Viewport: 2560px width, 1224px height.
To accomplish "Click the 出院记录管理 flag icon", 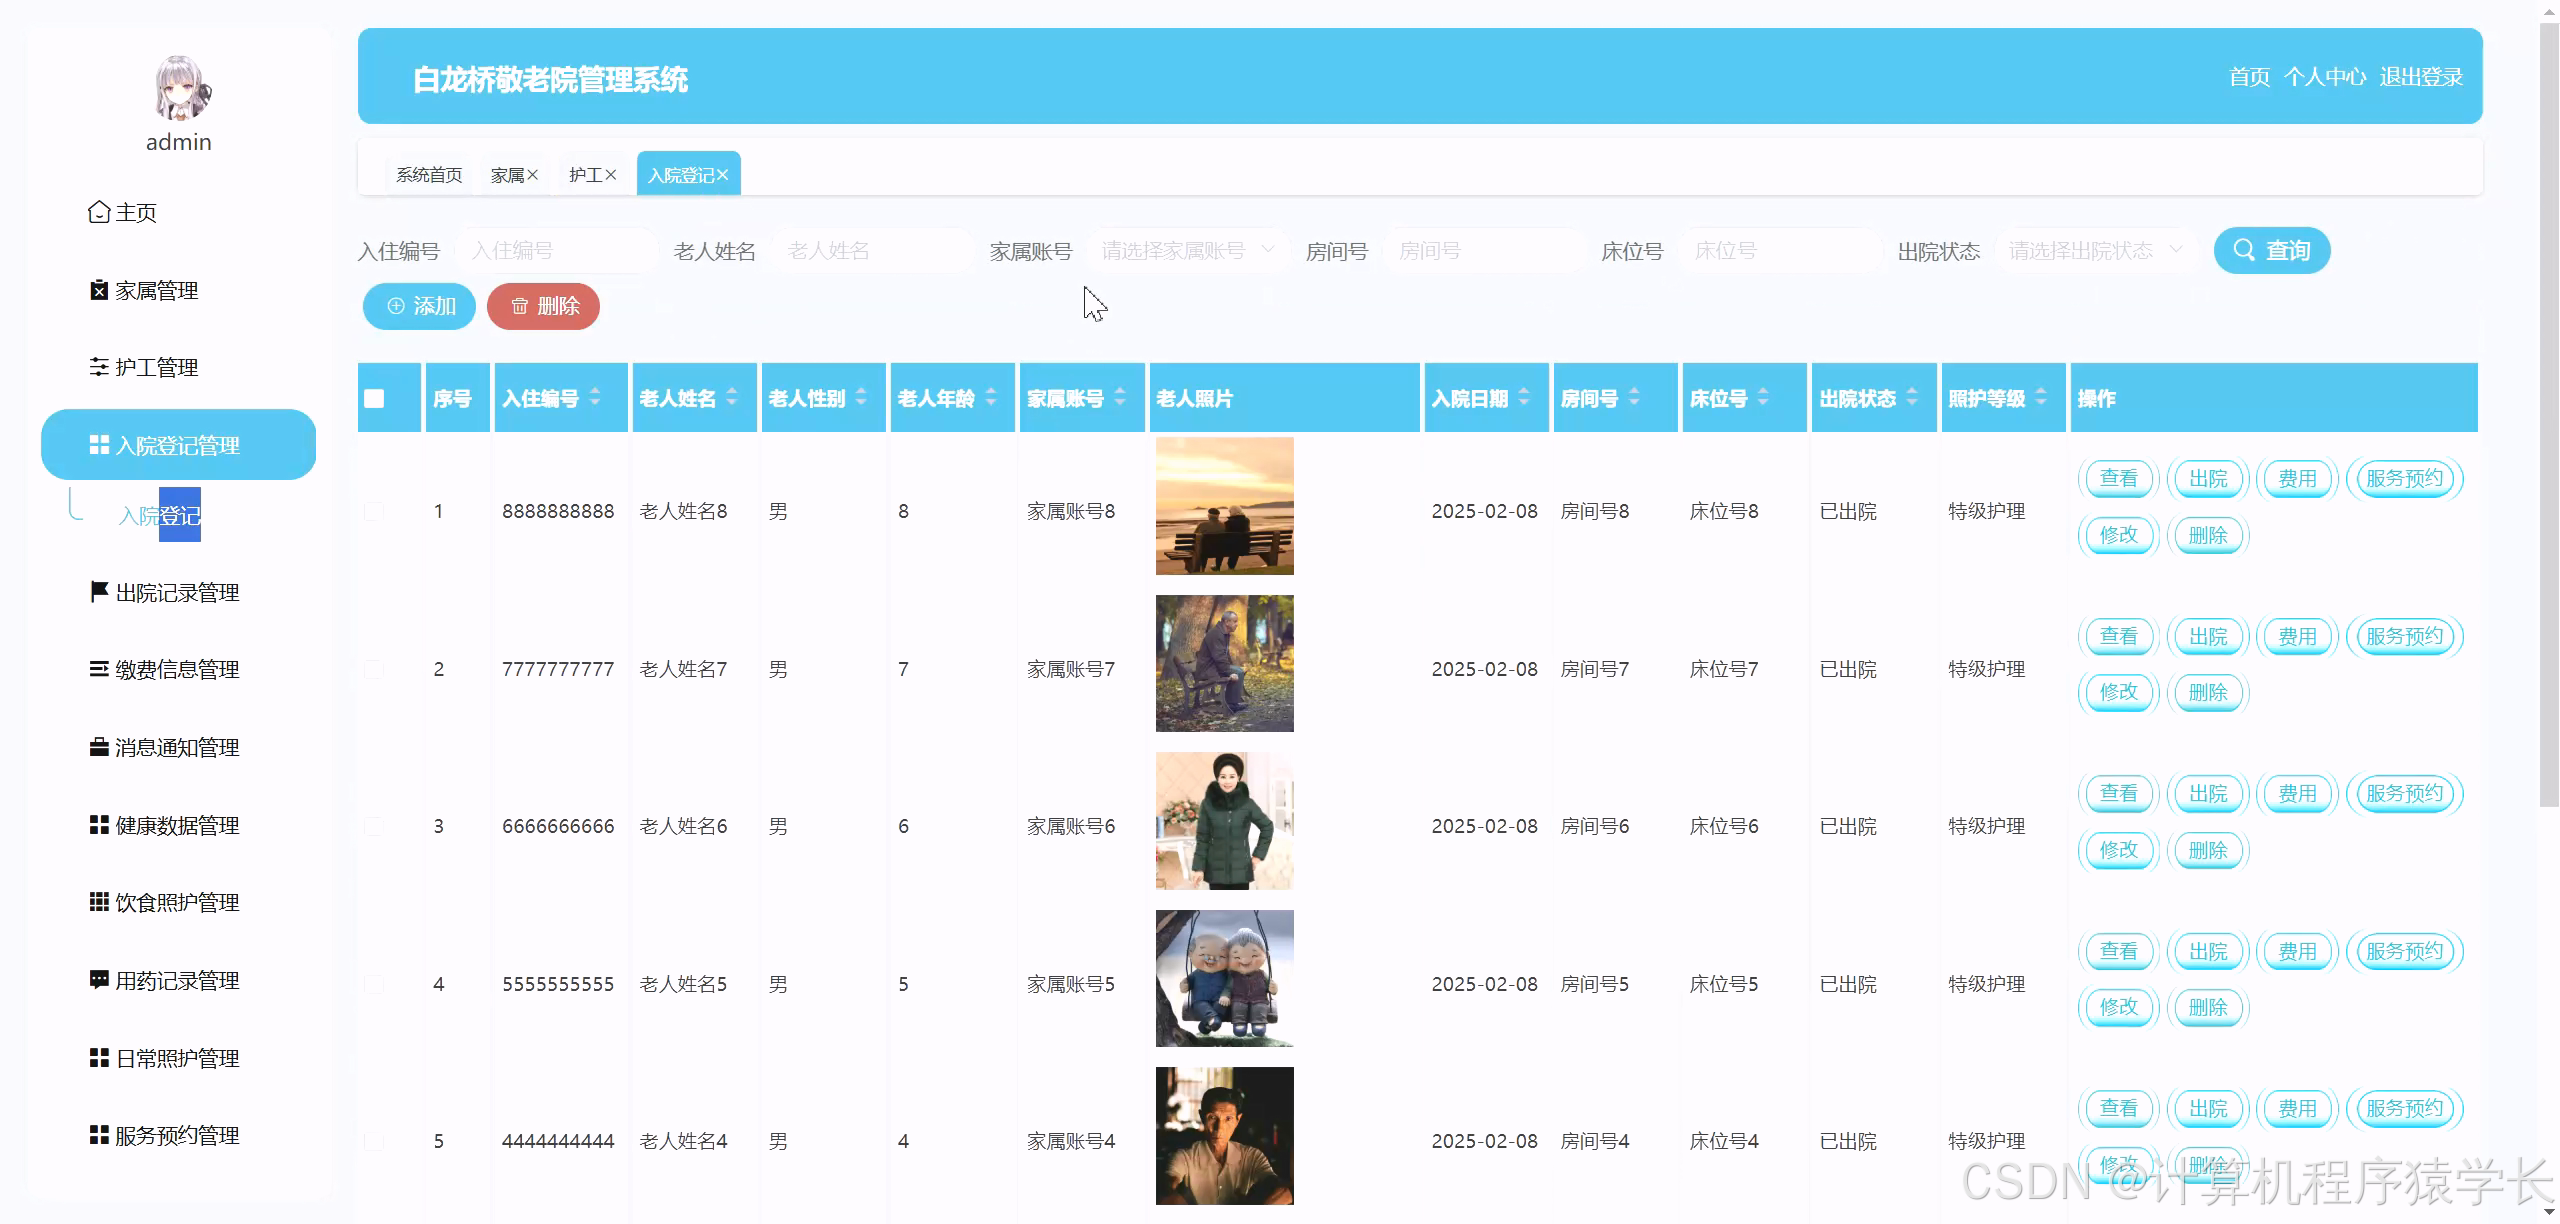I will [99, 592].
